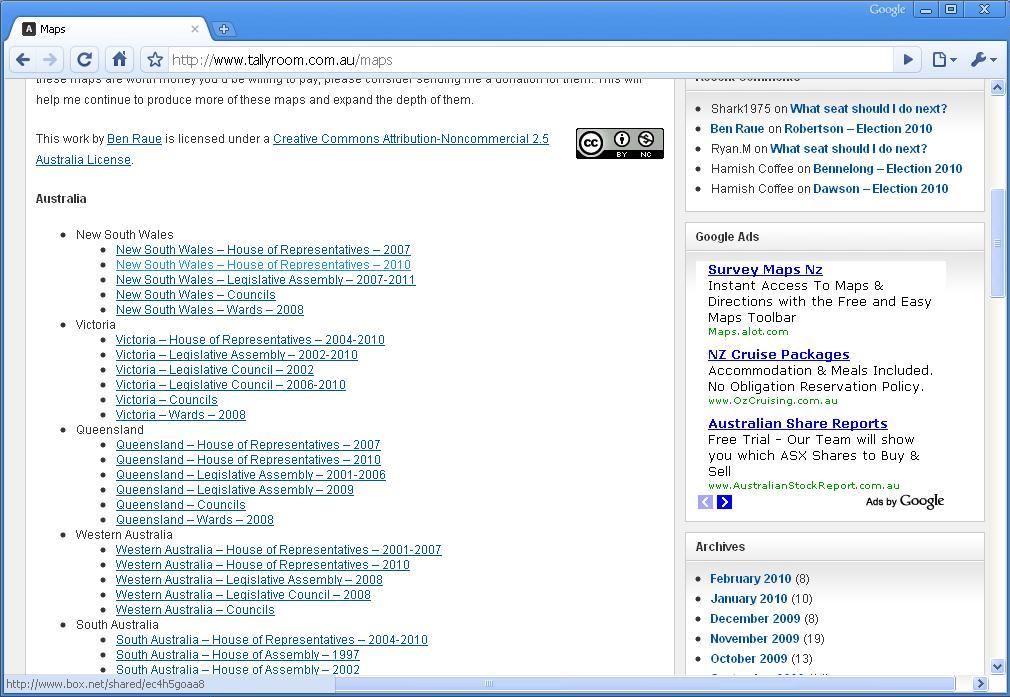Viewport: 1010px width, 697px height.
Task: Open Queensland House of Representatives 2007 link
Action: pos(248,444)
